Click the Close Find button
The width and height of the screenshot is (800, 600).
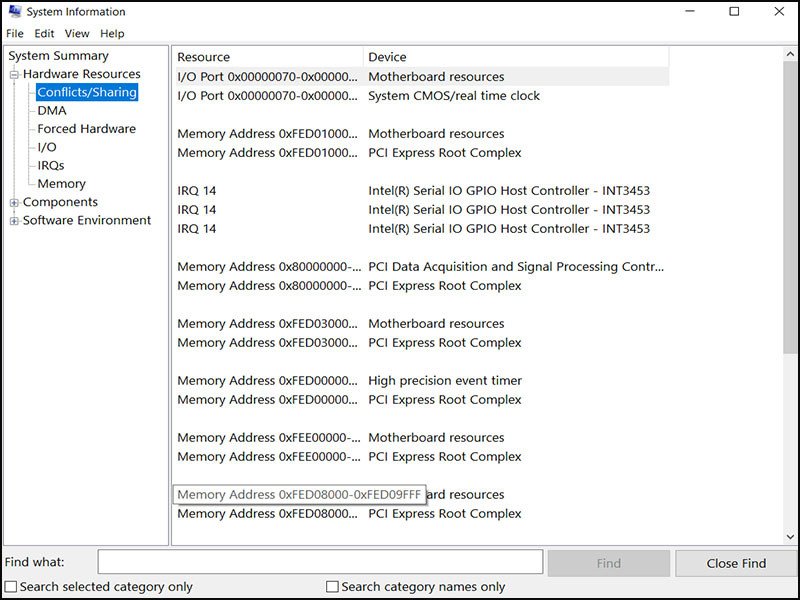click(x=736, y=563)
